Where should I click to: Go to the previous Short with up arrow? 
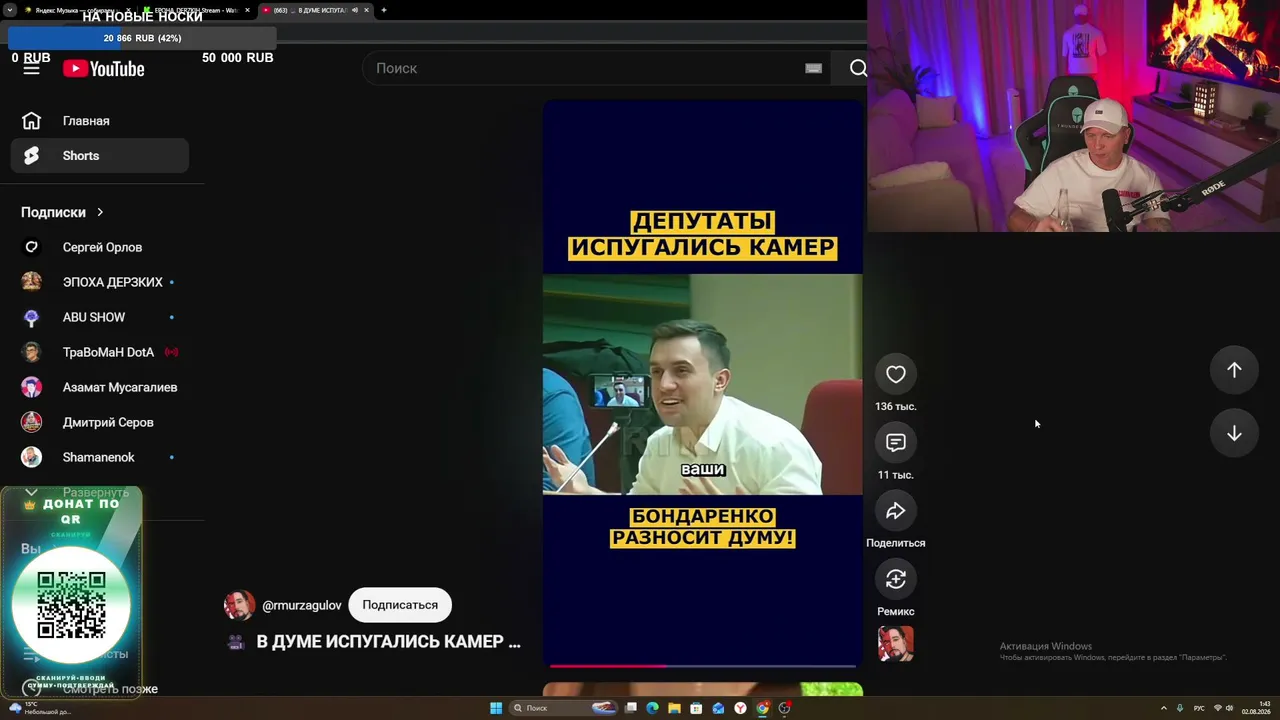[x=1234, y=370]
